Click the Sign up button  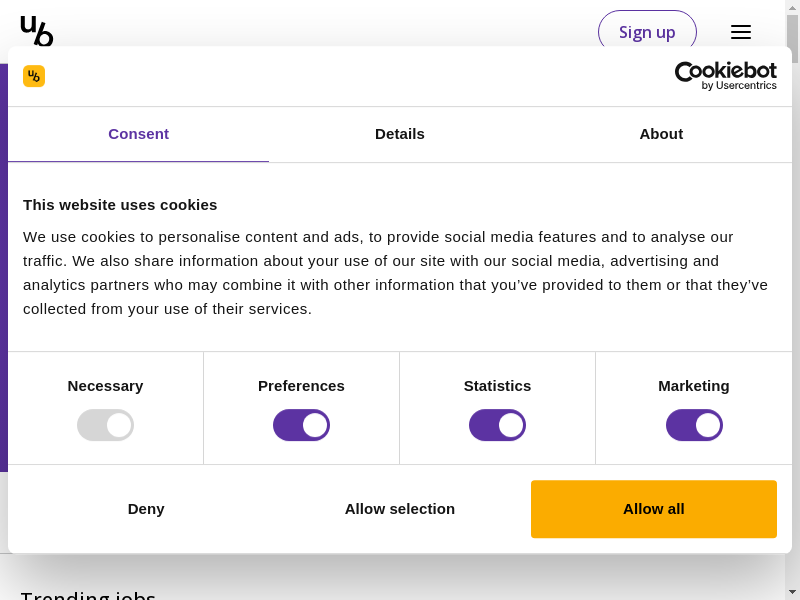tap(647, 32)
